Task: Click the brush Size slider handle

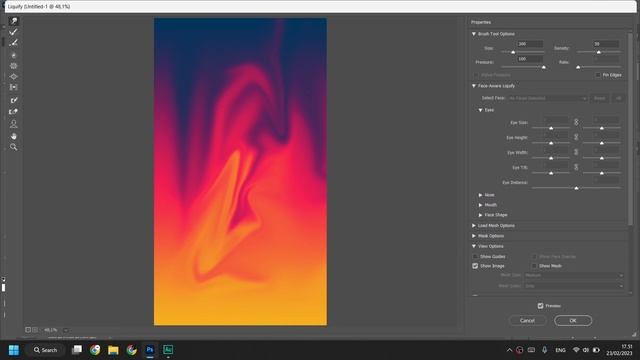Action: tap(513, 52)
